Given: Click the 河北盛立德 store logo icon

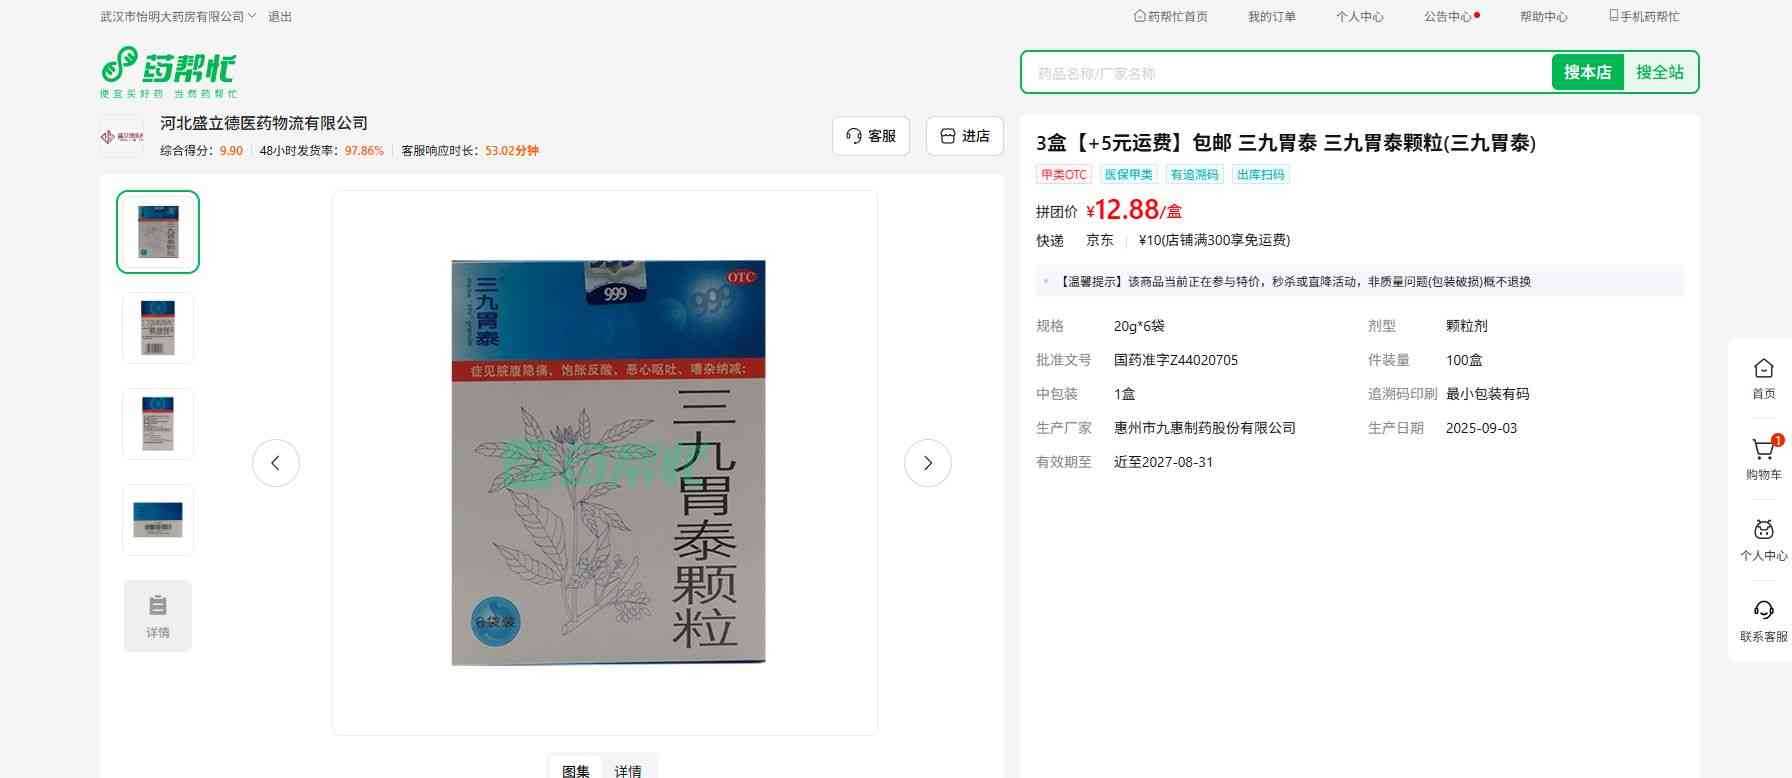Looking at the screenshot, I should (x=122, y=137).
